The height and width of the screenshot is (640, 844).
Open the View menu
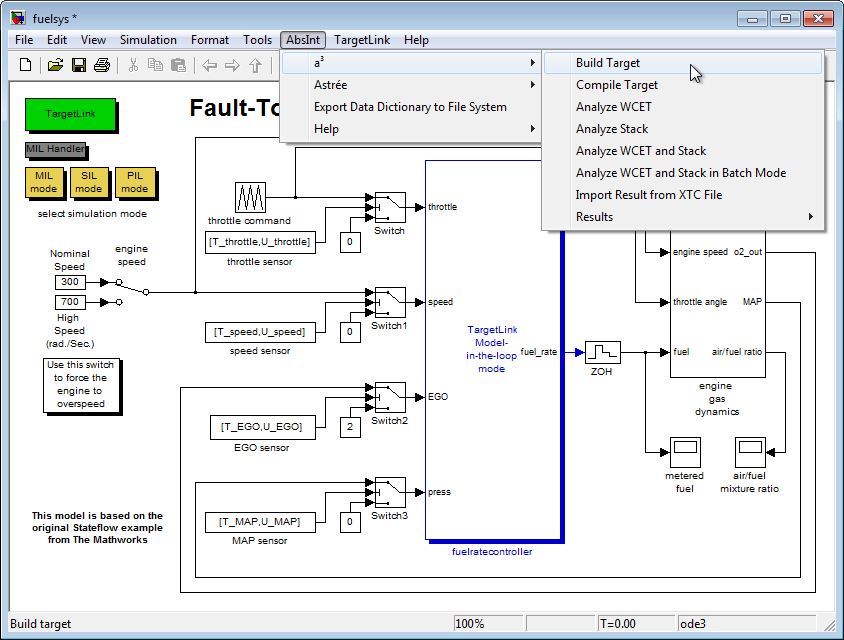click(x=93, y=40)
